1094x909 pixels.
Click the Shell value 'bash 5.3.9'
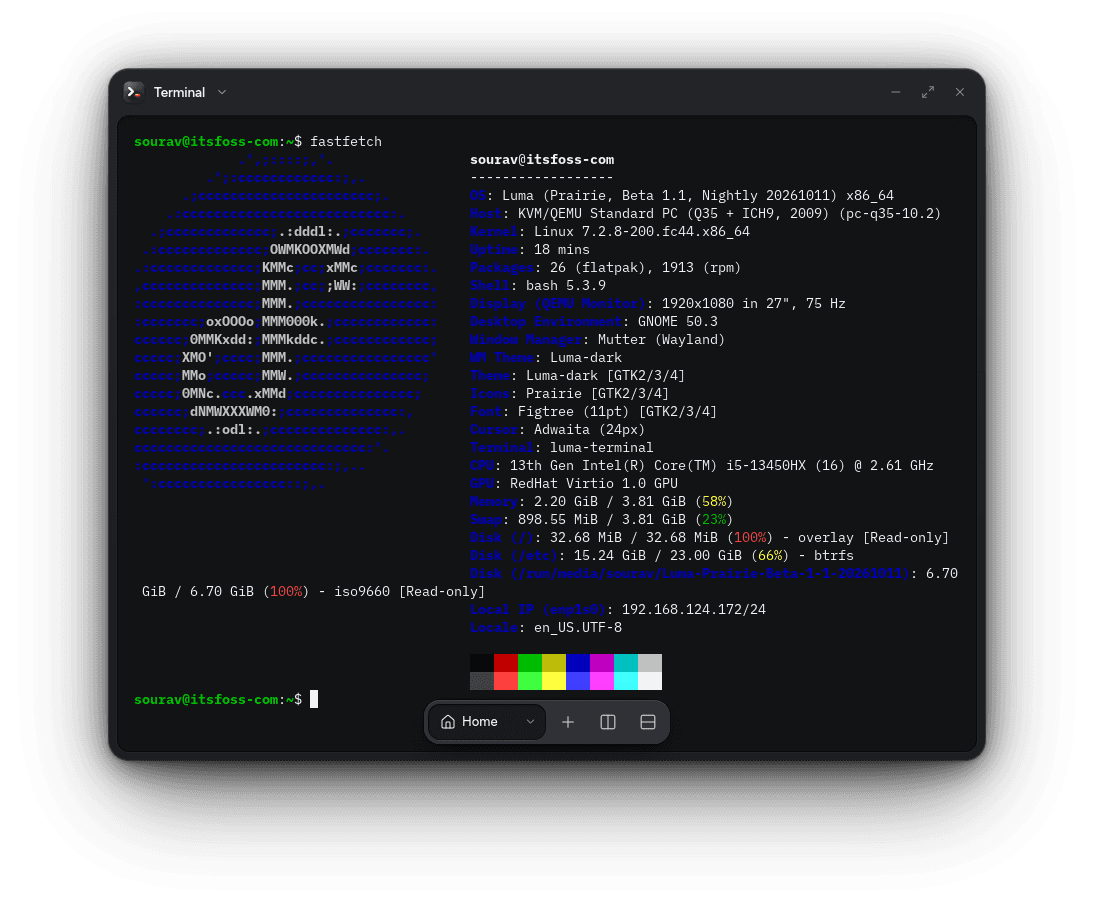[566, 286]
